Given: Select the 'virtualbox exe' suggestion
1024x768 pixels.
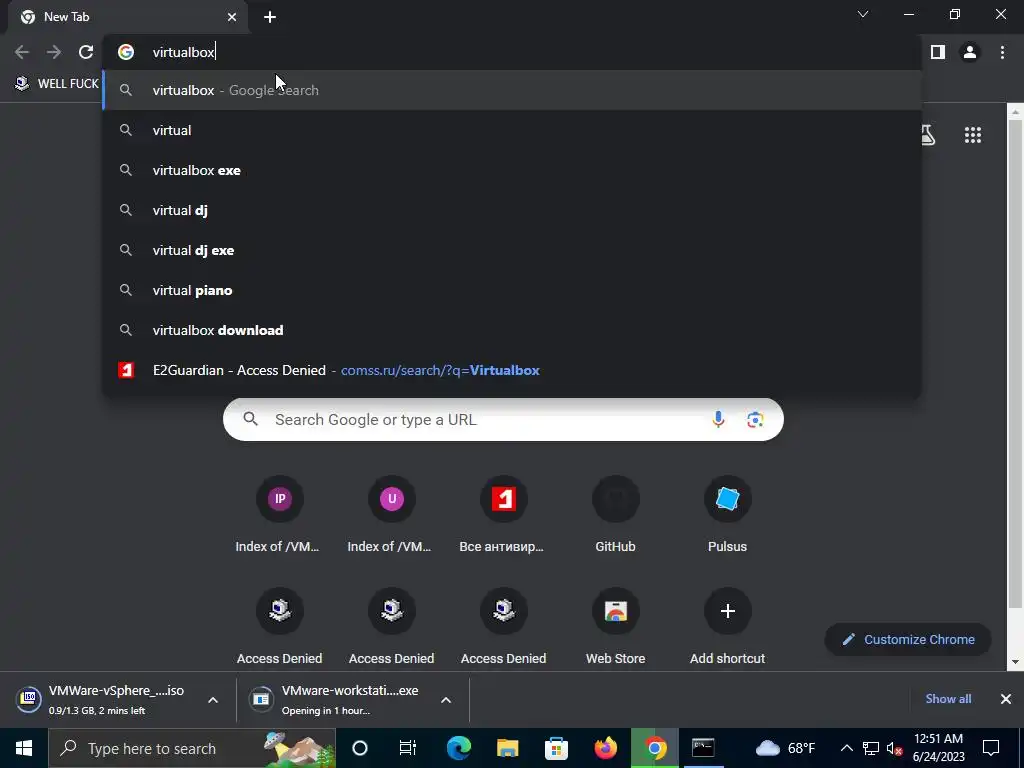Looking at the screenshot, I should [512, 170].
